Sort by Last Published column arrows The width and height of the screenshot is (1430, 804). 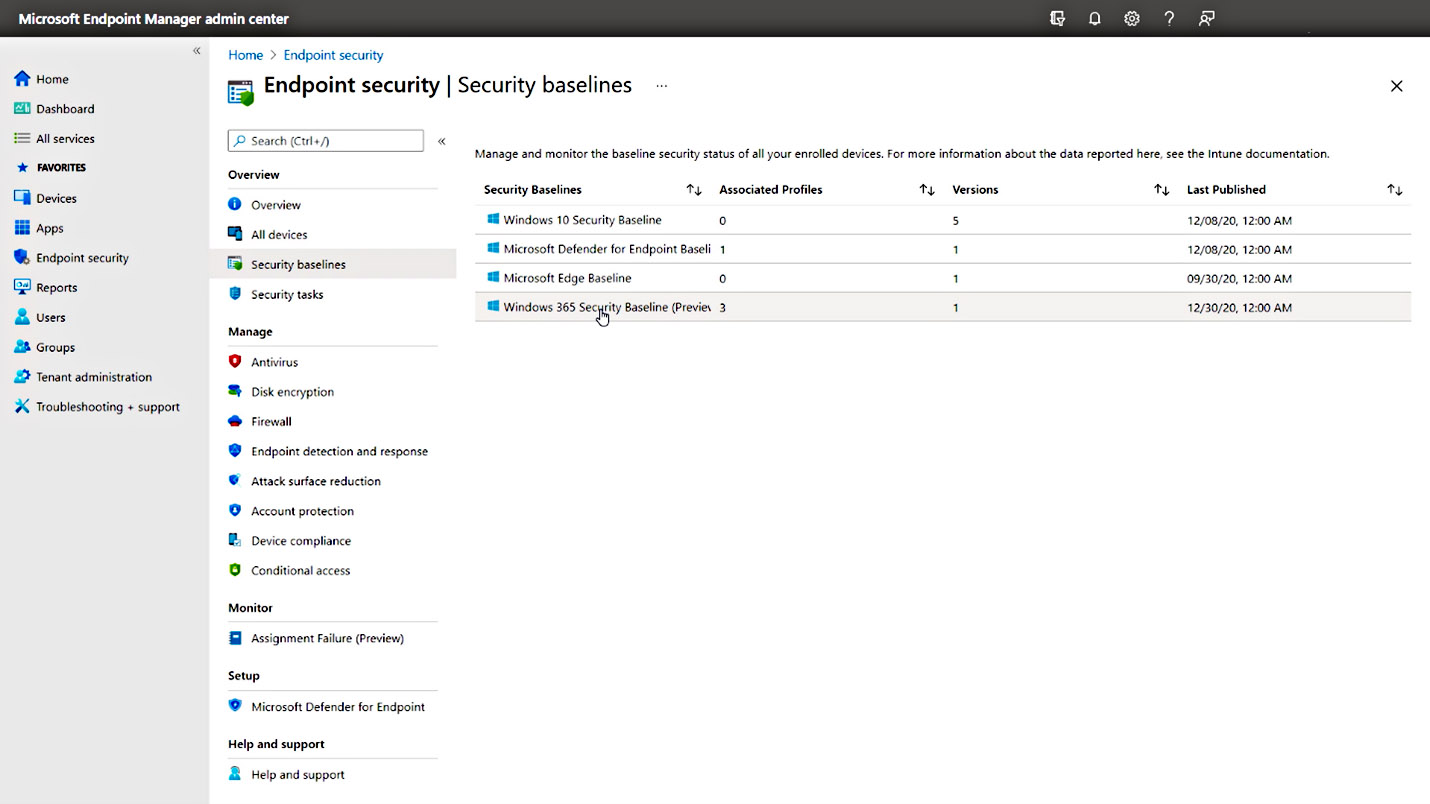click(1395, 190)
